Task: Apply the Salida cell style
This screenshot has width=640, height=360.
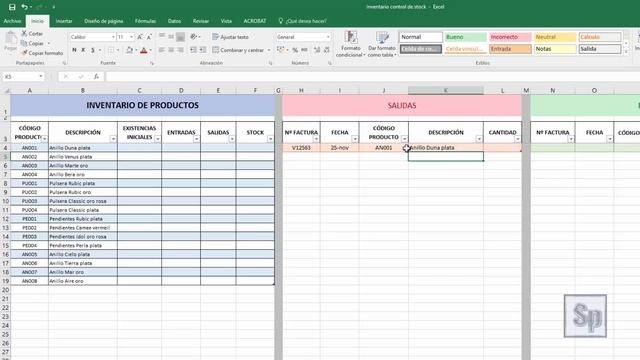Action: [x=600, y=49]
